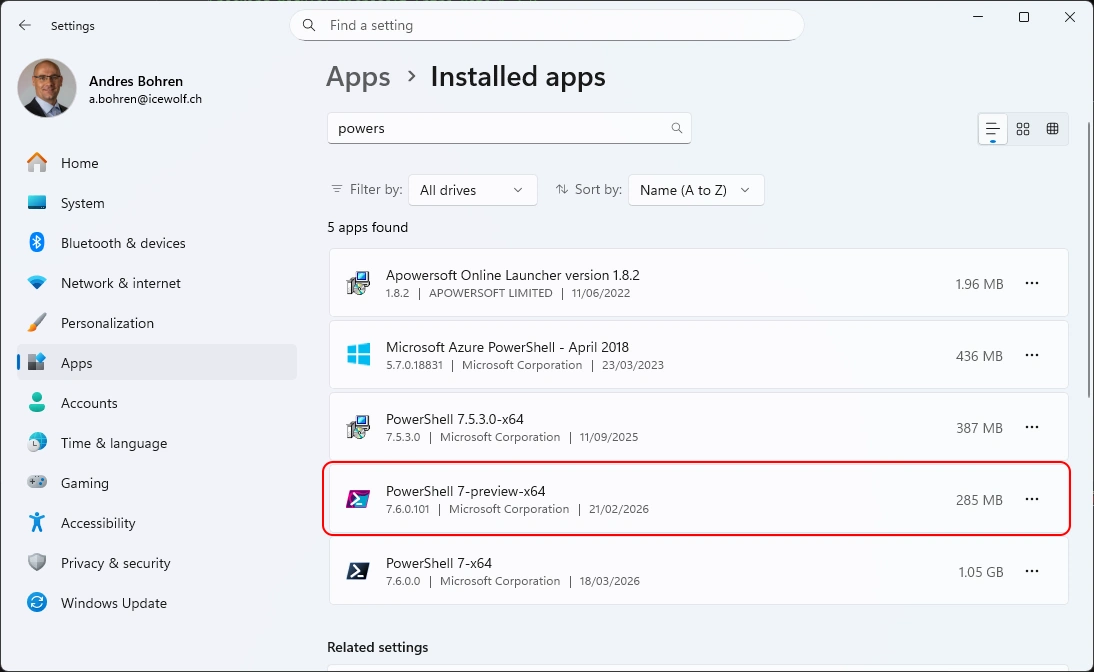This screenshot has height=672, width=1094.
Task: Open Bluetooth & devices section
Action: pos(123,243)
